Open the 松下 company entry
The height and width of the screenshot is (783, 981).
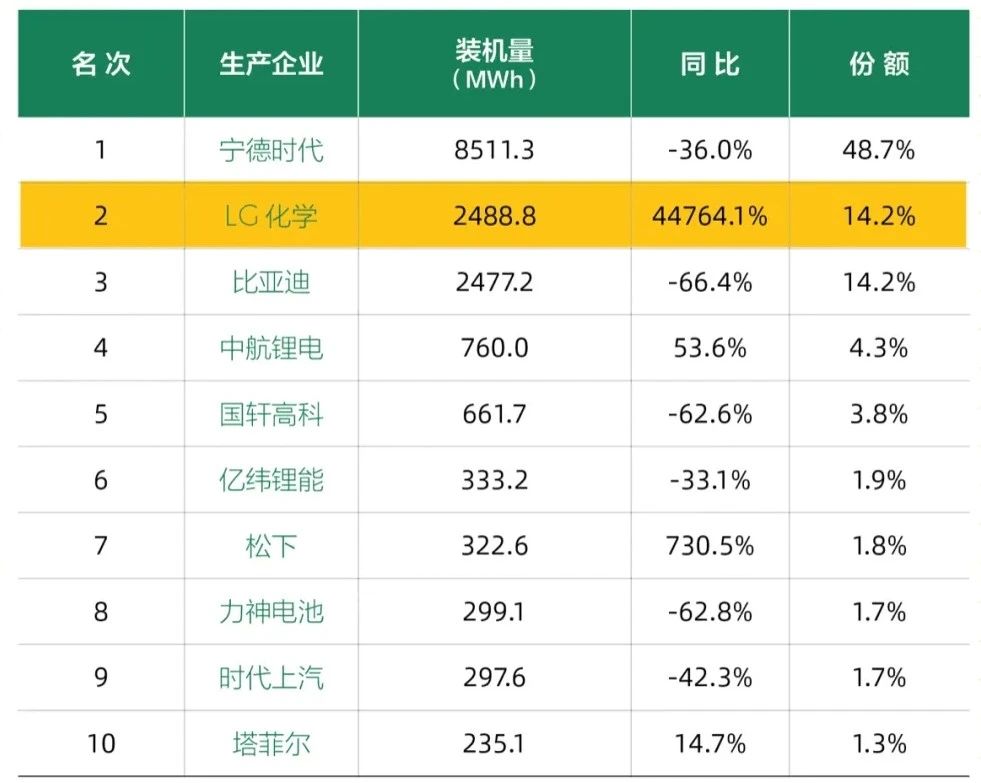[x=271, y=546]
